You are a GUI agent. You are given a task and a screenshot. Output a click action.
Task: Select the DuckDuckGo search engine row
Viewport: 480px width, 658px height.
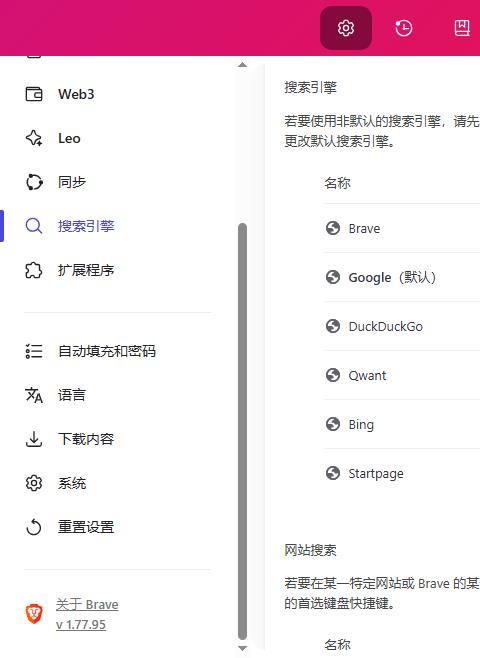403,326
